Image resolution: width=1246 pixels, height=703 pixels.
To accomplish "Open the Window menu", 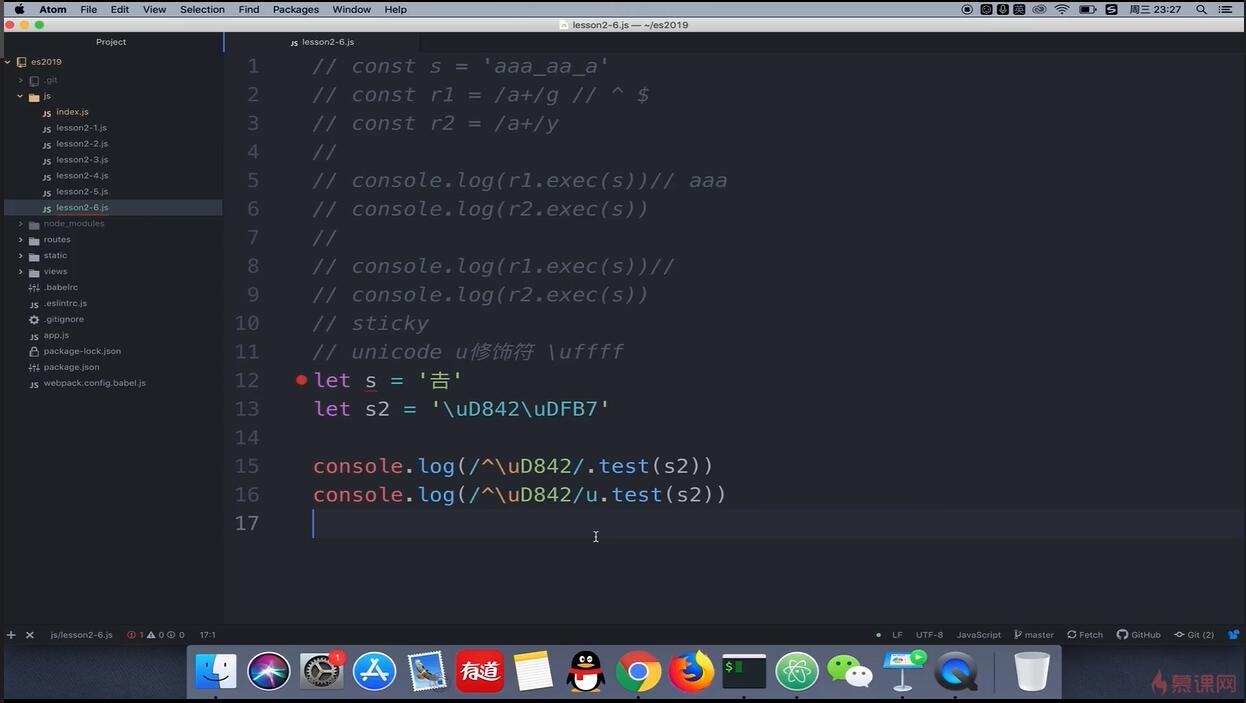I will click(352, 9).
